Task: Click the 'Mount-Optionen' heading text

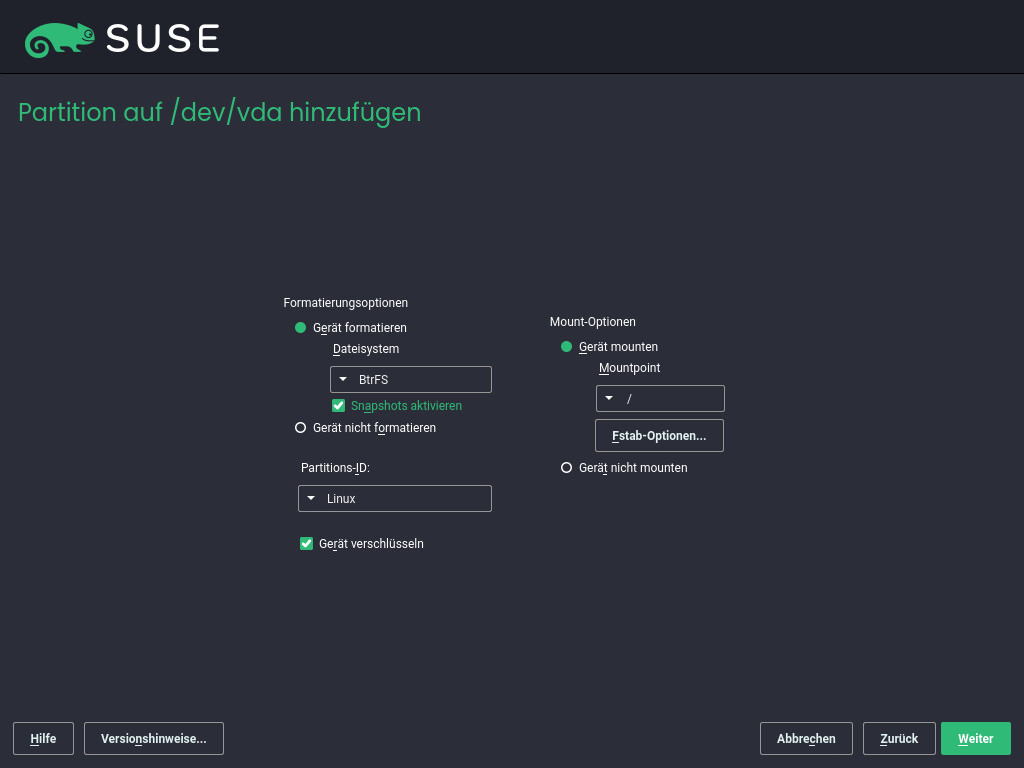Action: tap(592, 322)
